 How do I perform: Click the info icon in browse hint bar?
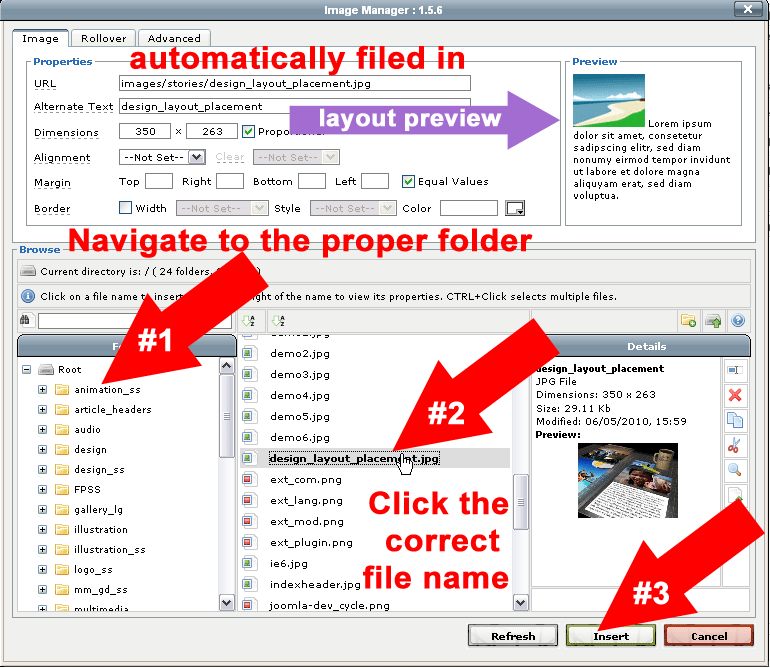click(28, 296)
